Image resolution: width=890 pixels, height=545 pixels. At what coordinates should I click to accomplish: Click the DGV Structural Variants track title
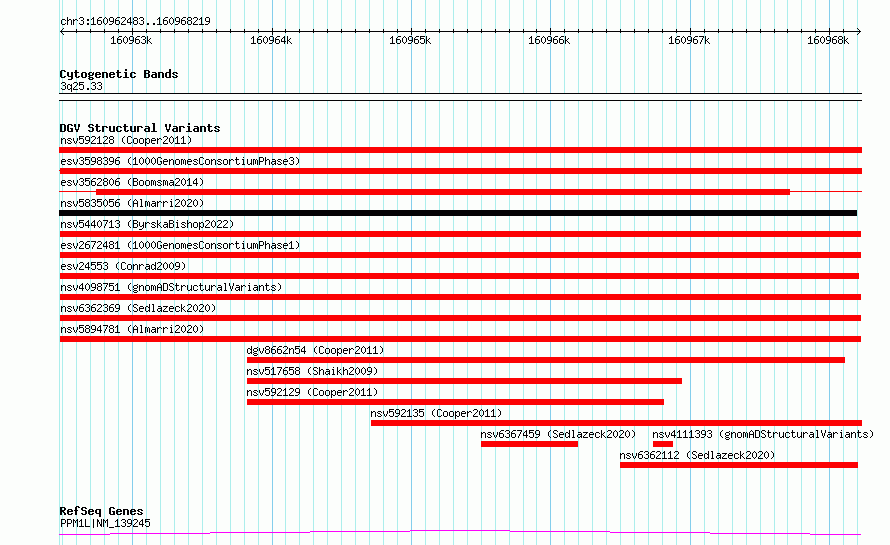pyautogui.click(x=140, y=128)
